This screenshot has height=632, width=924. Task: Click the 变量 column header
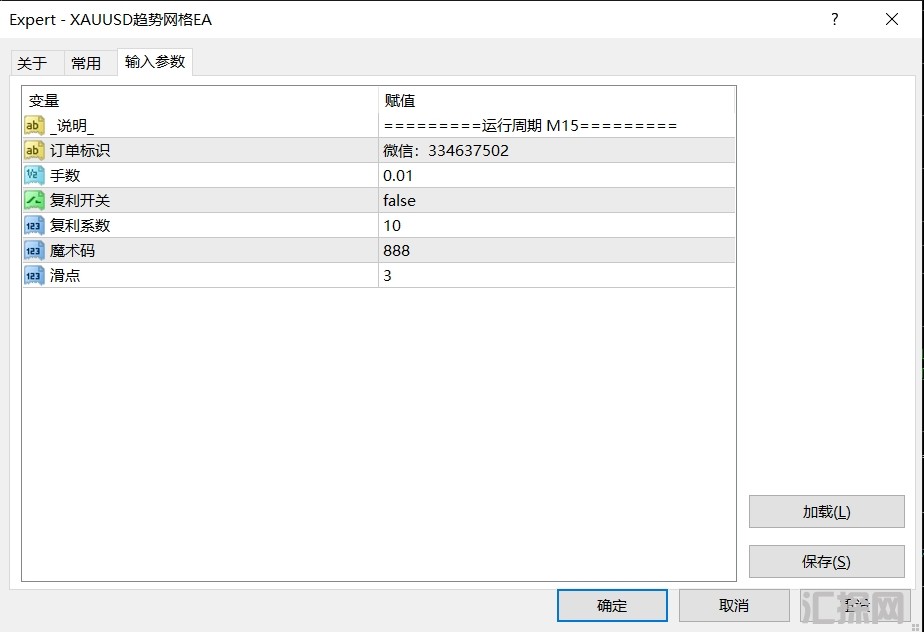[200, 100]
